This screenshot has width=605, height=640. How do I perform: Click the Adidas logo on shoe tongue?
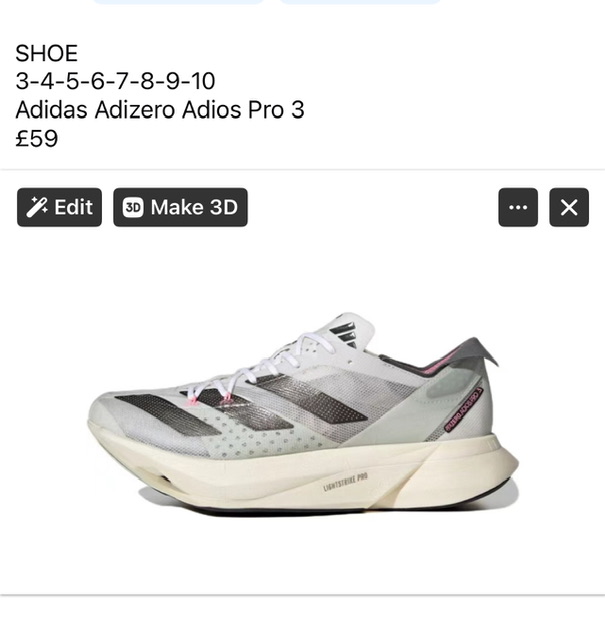tap(348, 334)
